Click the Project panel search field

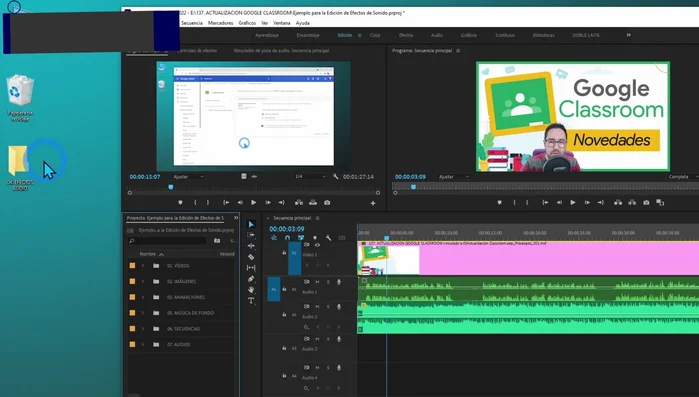[x=168, y=241]
